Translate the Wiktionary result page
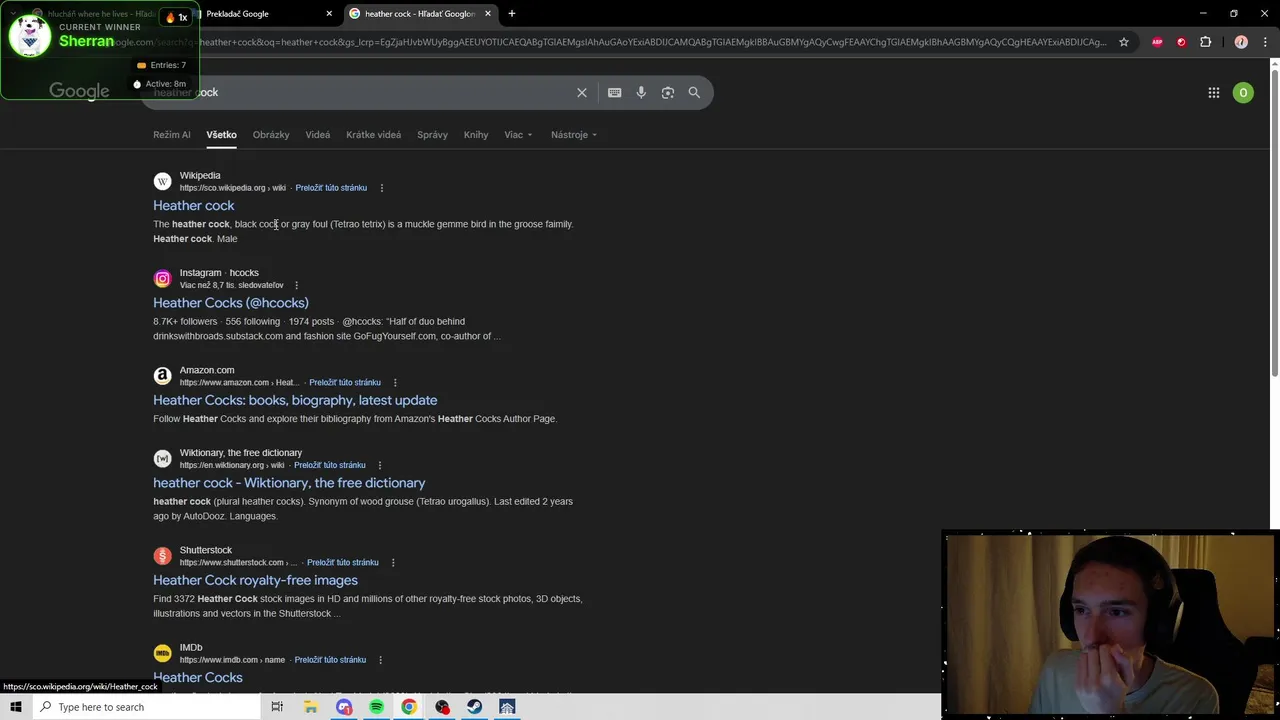 [x=330, y=465]
